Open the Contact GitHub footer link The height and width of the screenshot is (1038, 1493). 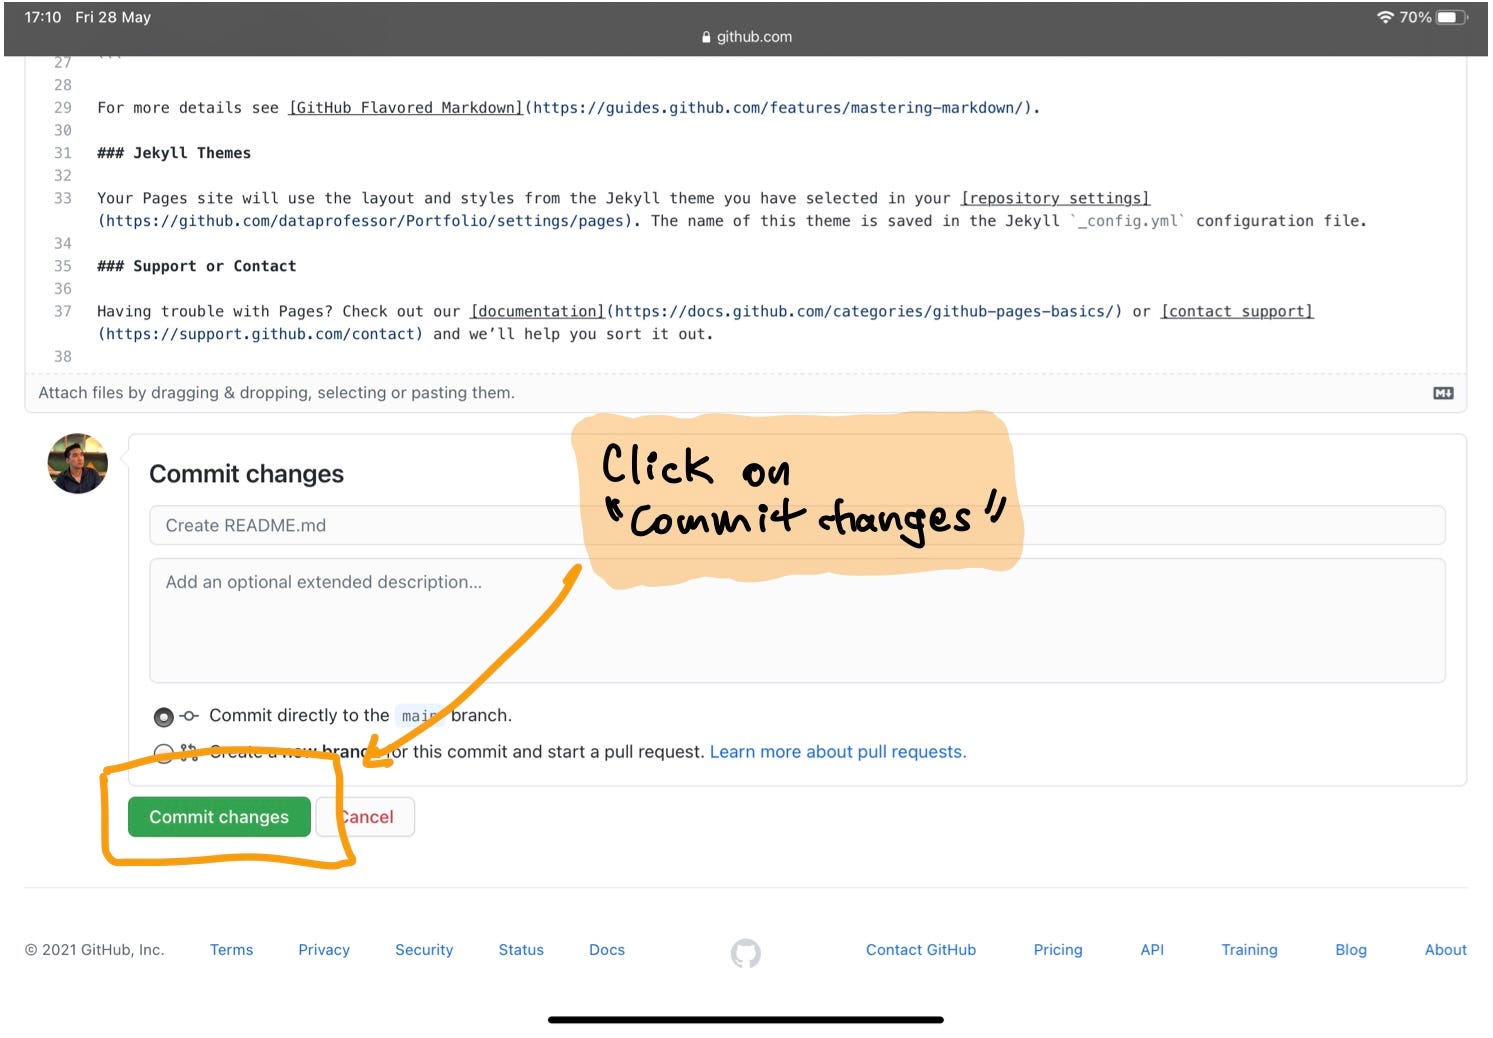click(x=921, y=950)
